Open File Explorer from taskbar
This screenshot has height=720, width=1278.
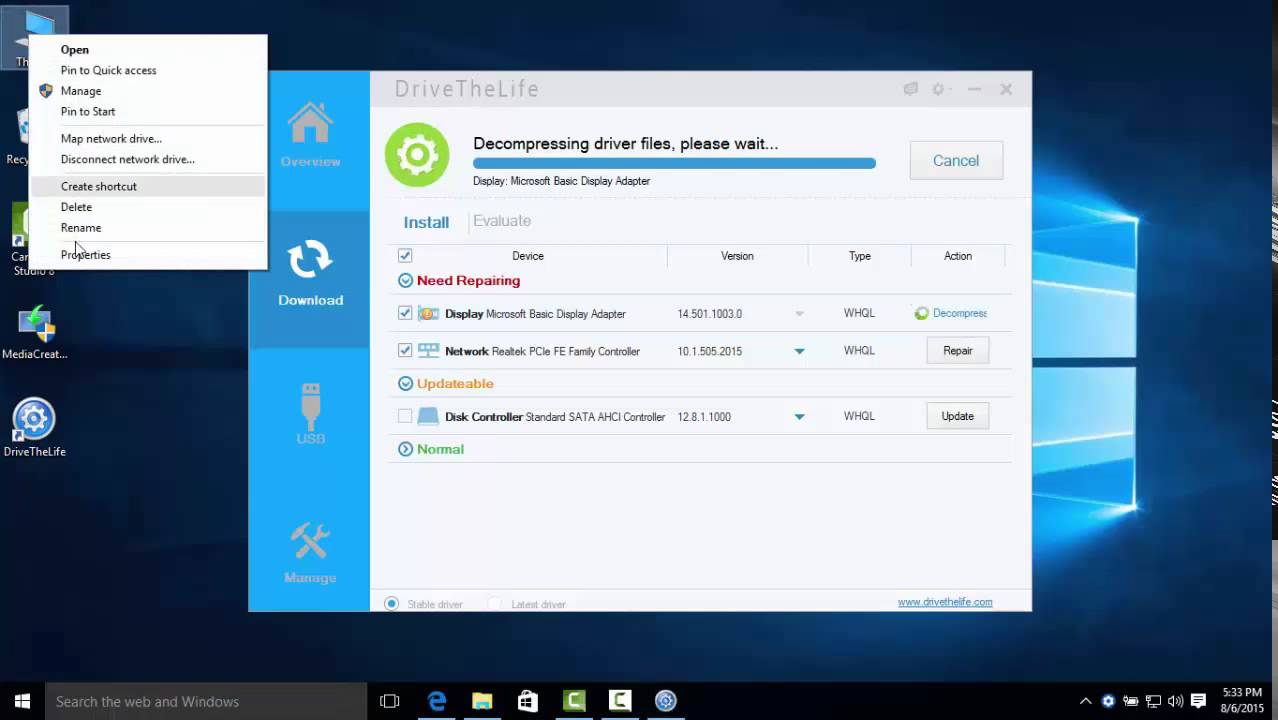coord(482,701)
